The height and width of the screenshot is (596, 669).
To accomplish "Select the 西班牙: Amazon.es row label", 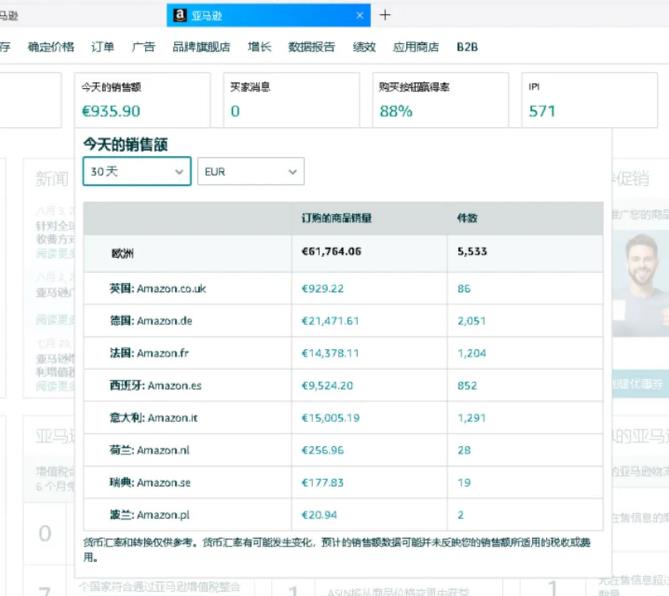I will tap(156, 386).
